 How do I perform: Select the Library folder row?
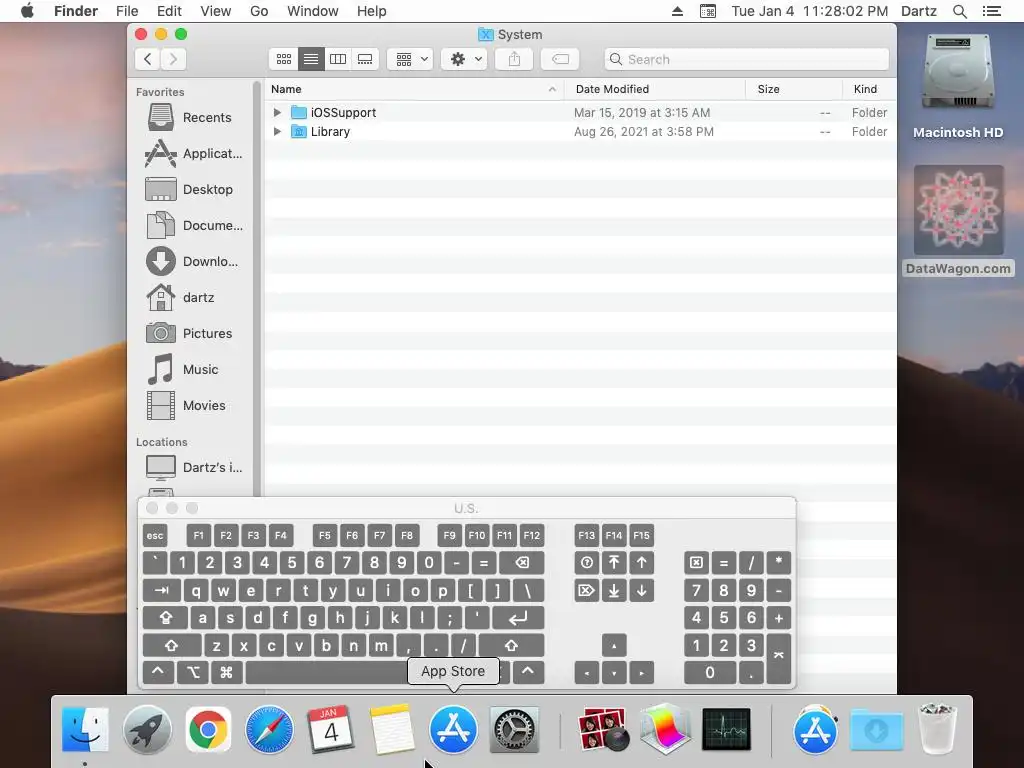(580, 131)
